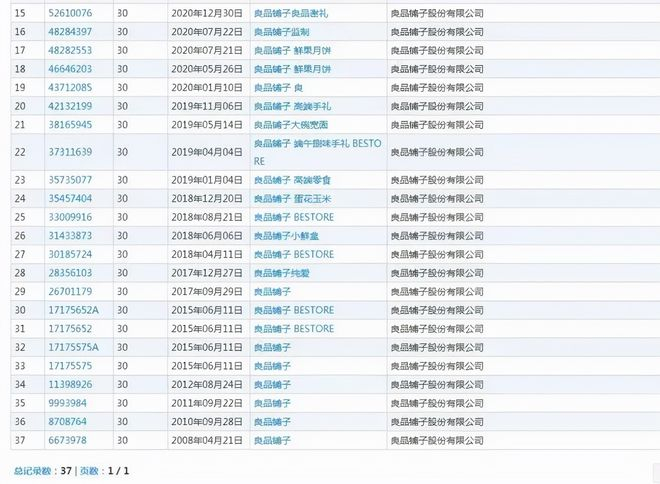Open registration number 52610076 link
This screenshot has height=484, width=660.
click(x=70, y=13)
